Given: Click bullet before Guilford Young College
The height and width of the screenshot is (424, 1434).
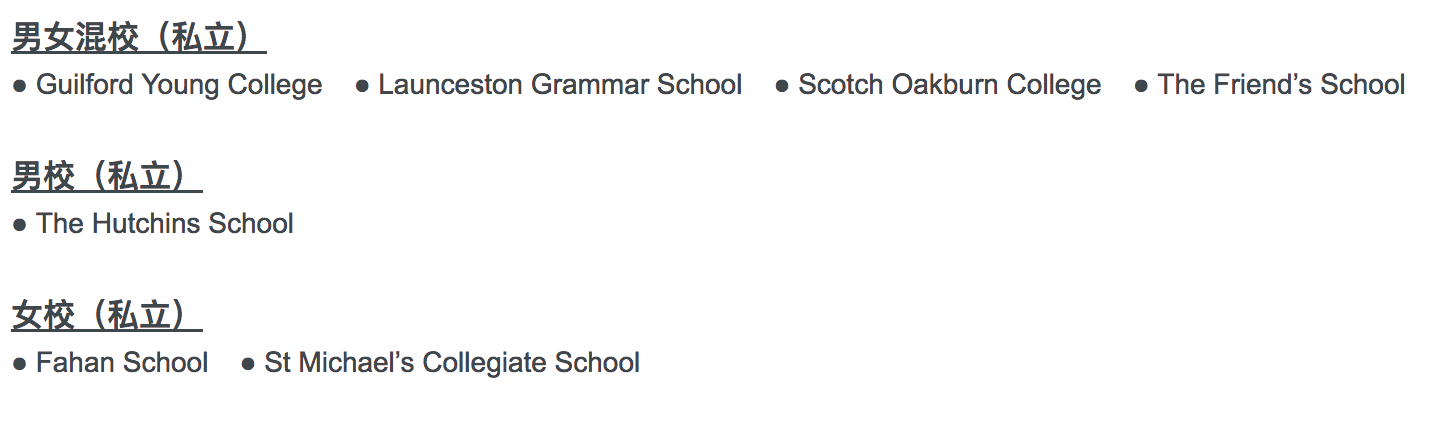Looking at the screenshot, I should [x=19, y=86].
